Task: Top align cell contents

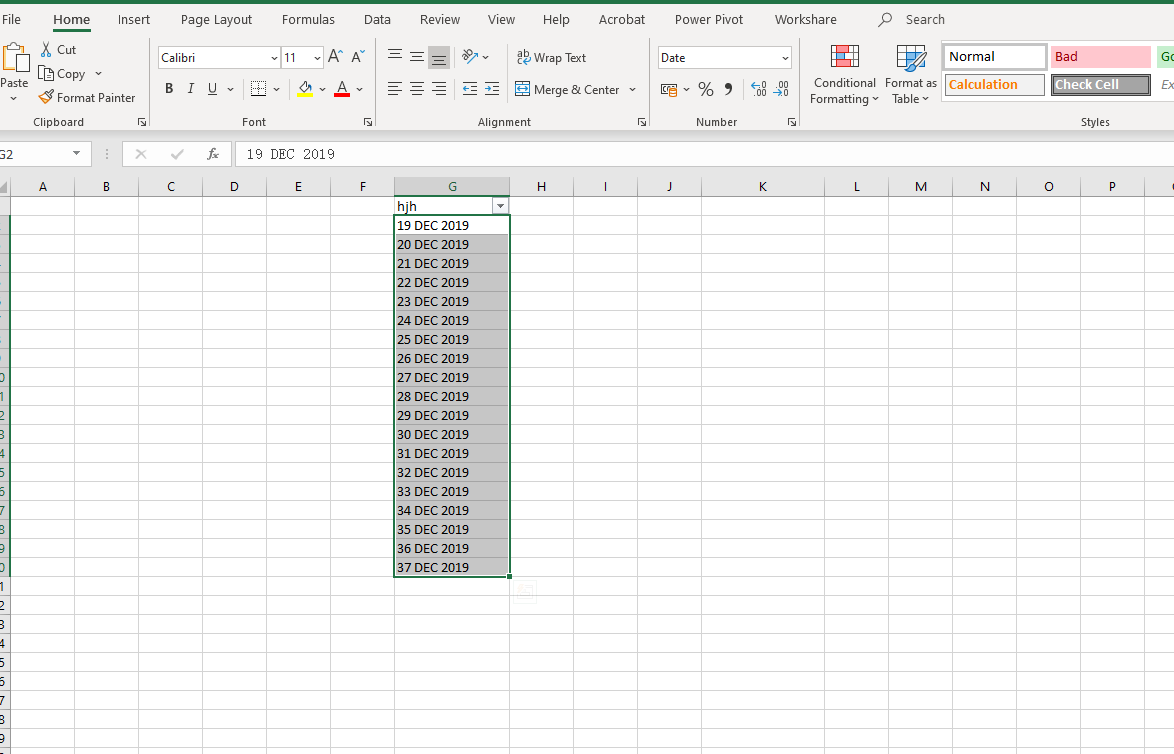Action: point(395,57)
